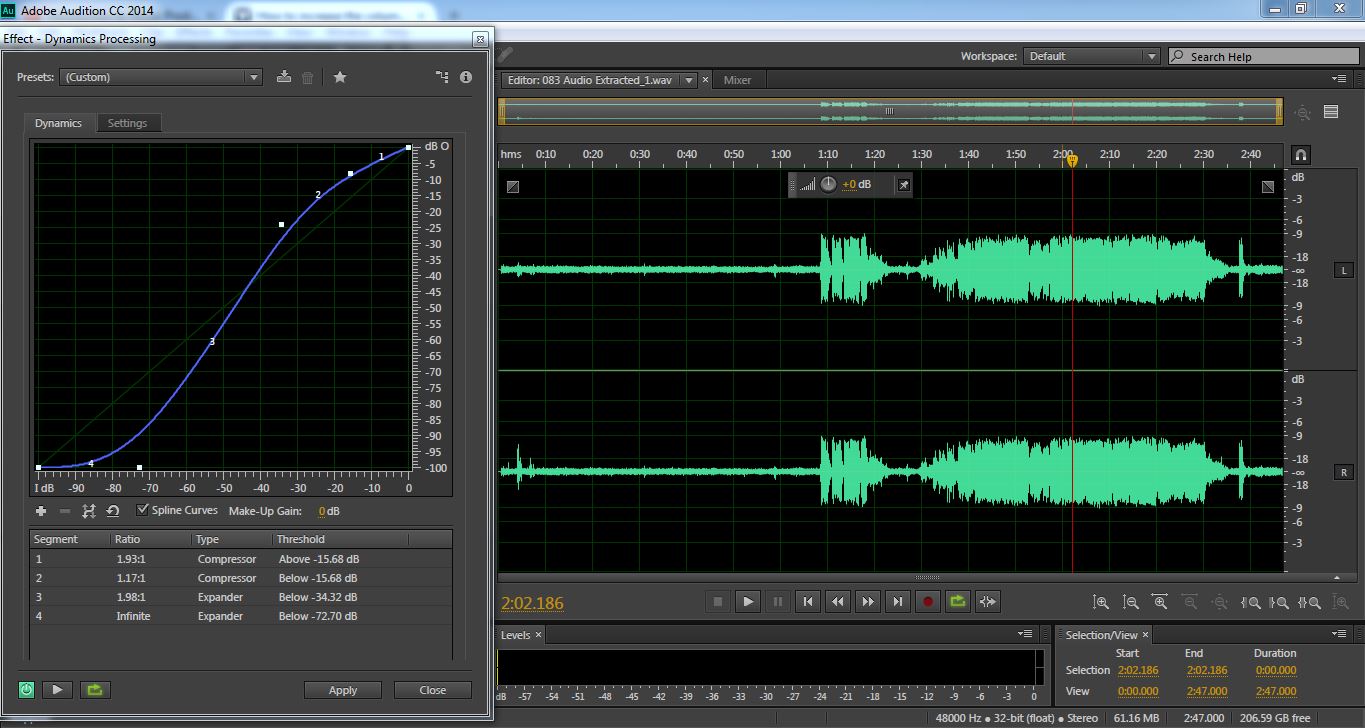Switch to the Mixer tab
The height and width of the screenshot is (728, 1365).
coord(737,80)
